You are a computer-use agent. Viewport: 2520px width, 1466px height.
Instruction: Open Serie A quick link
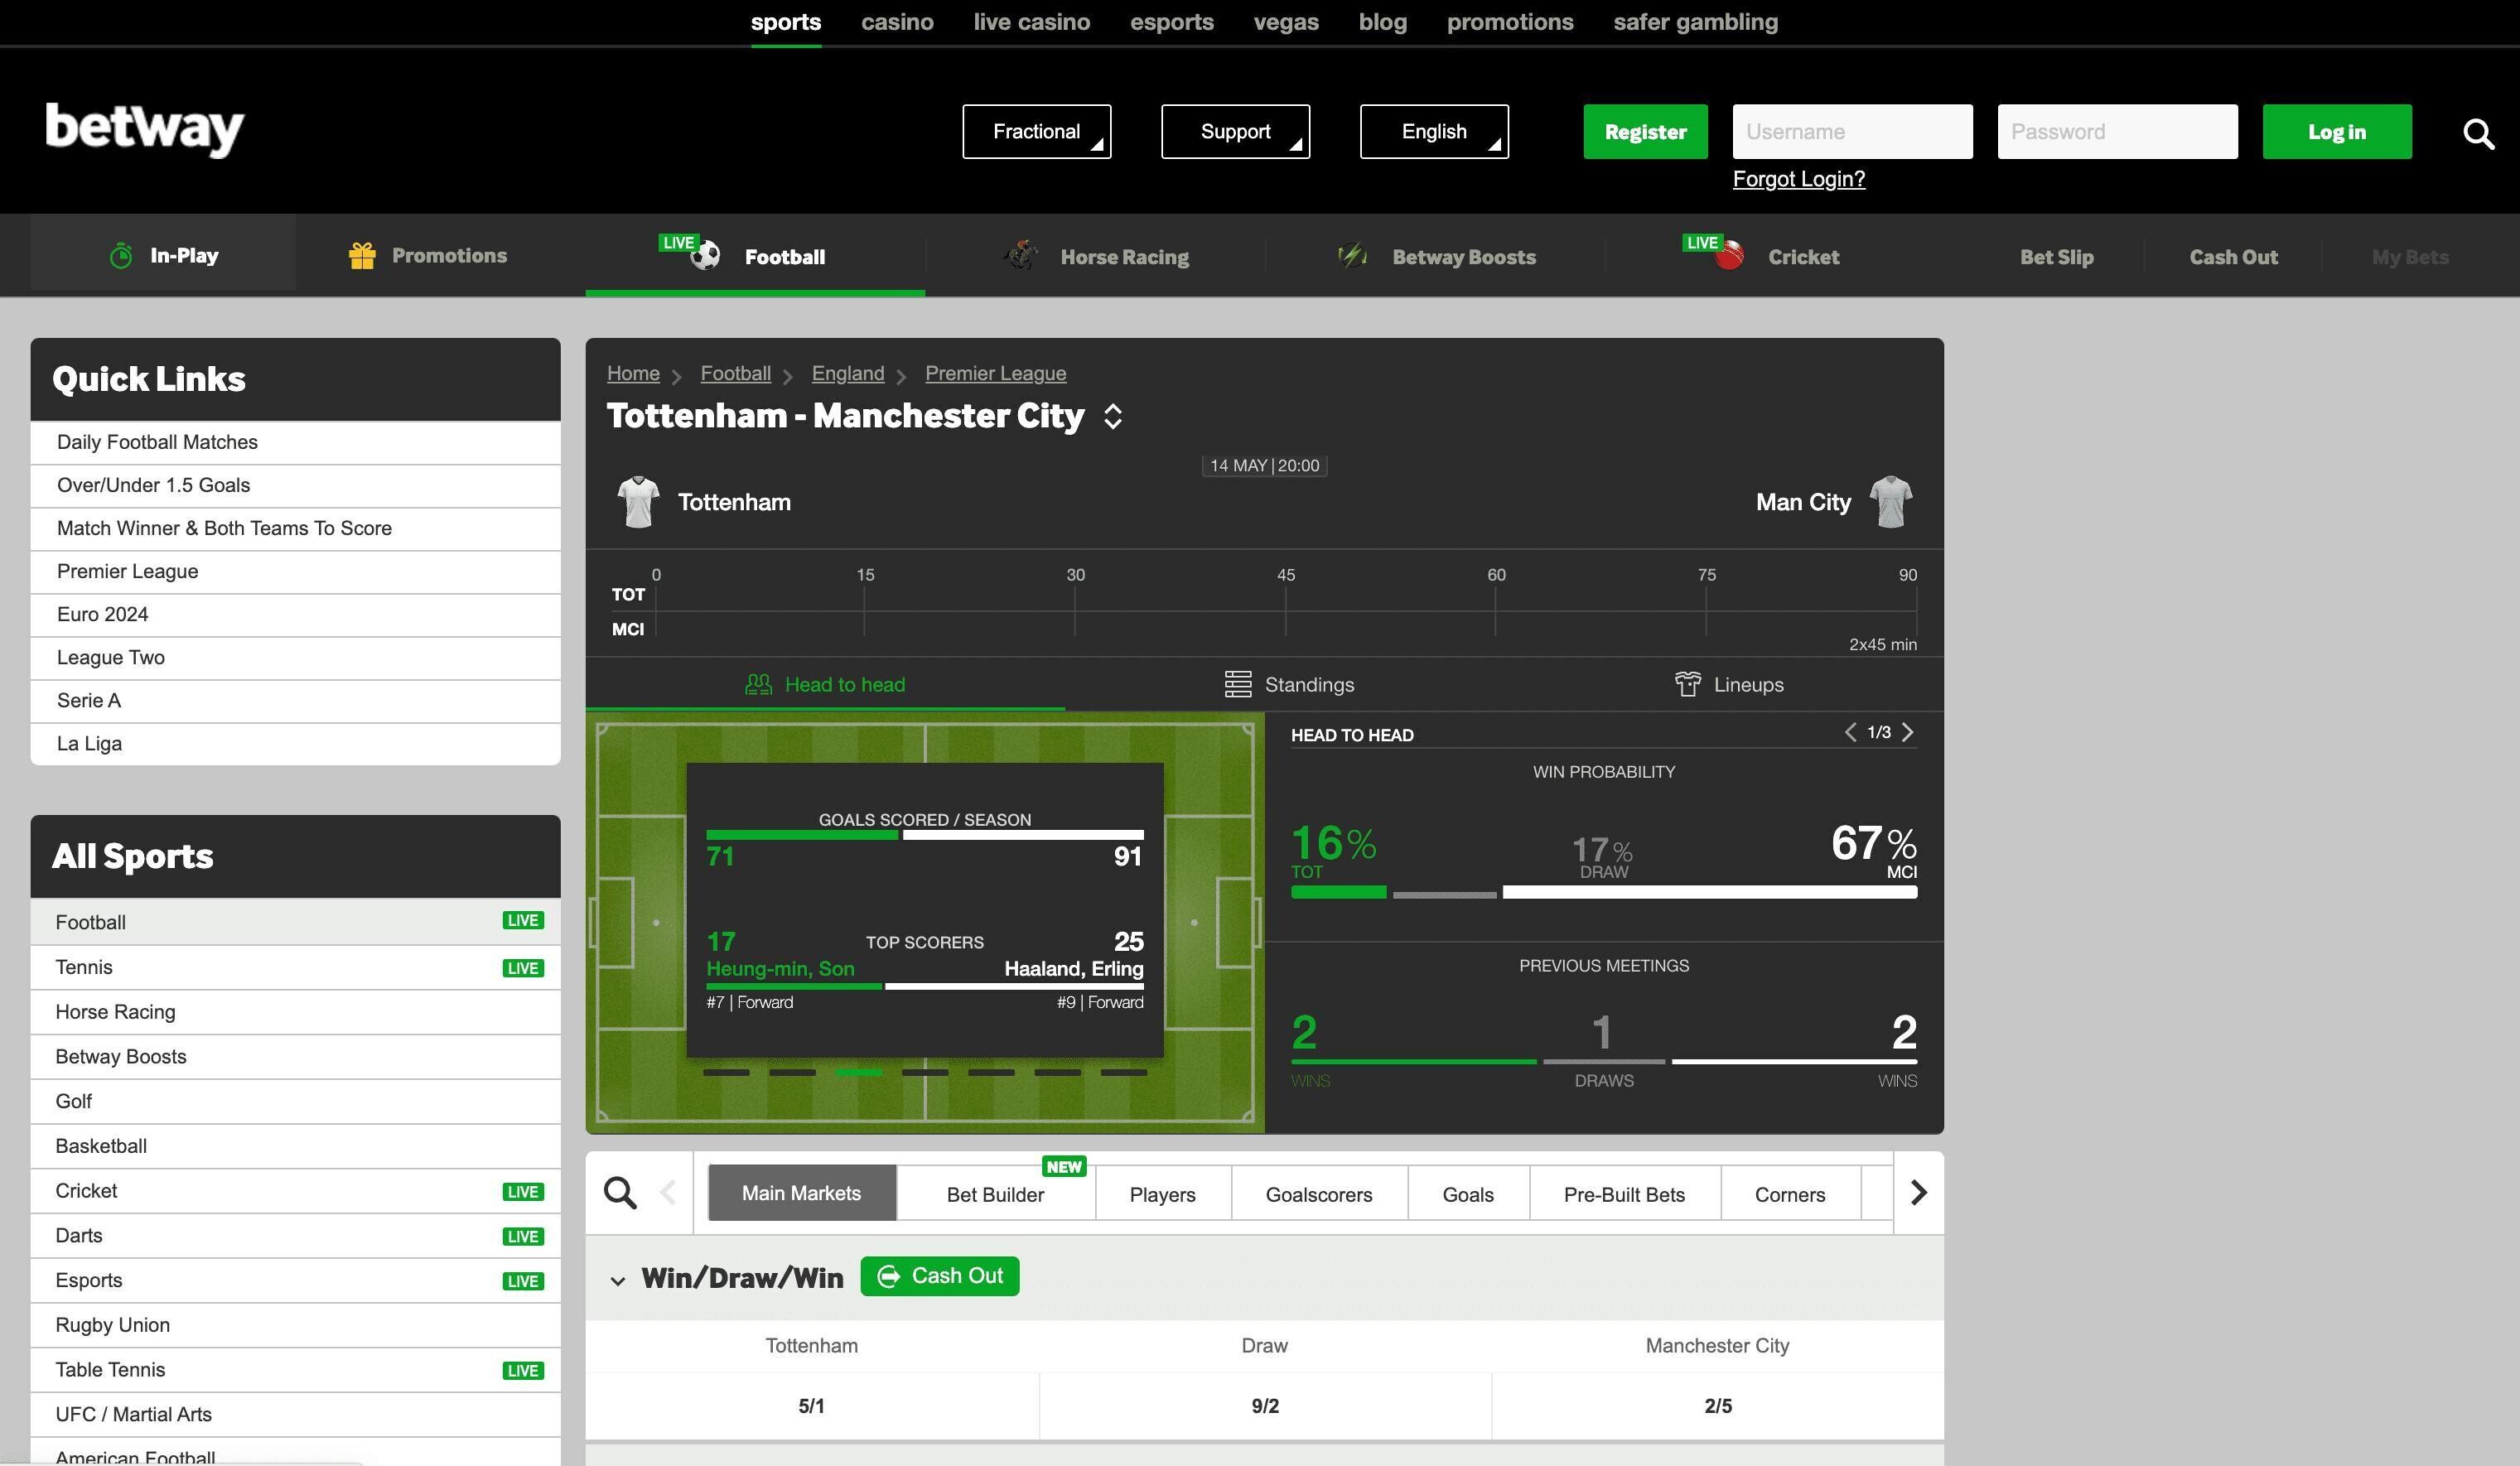coord(295,701)
